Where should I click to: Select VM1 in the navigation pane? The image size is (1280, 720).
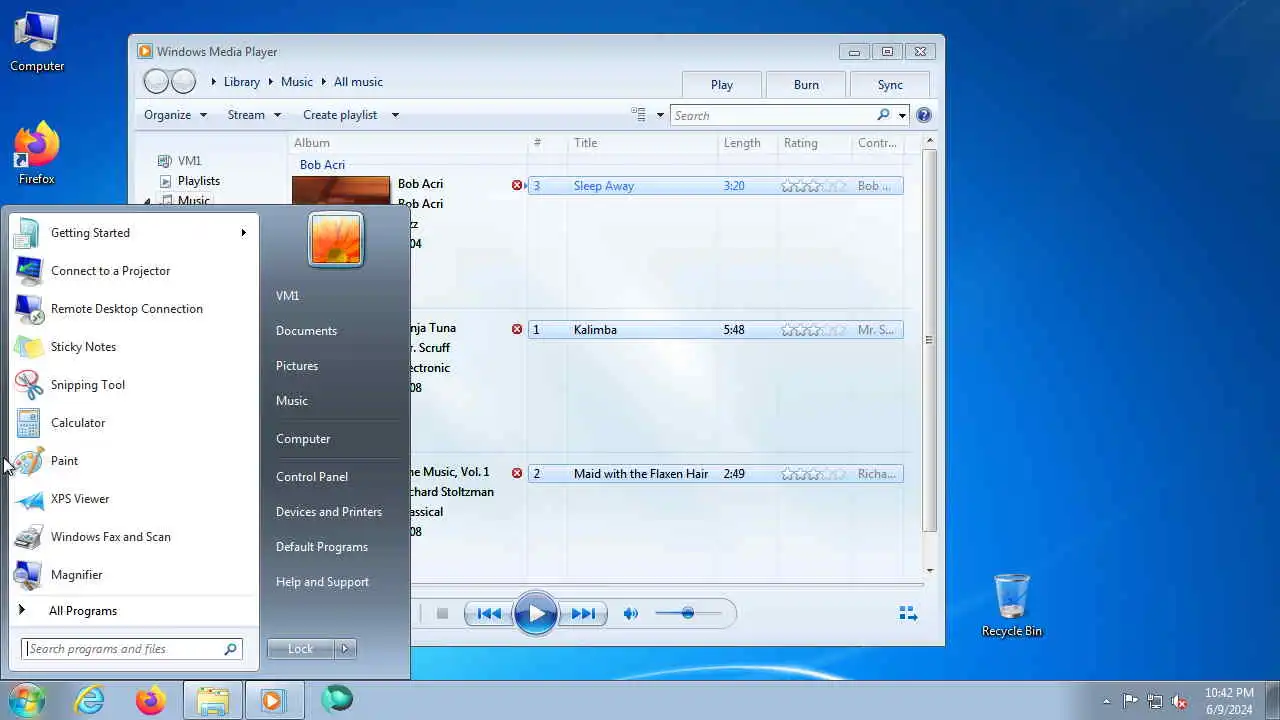pos(189,161)
